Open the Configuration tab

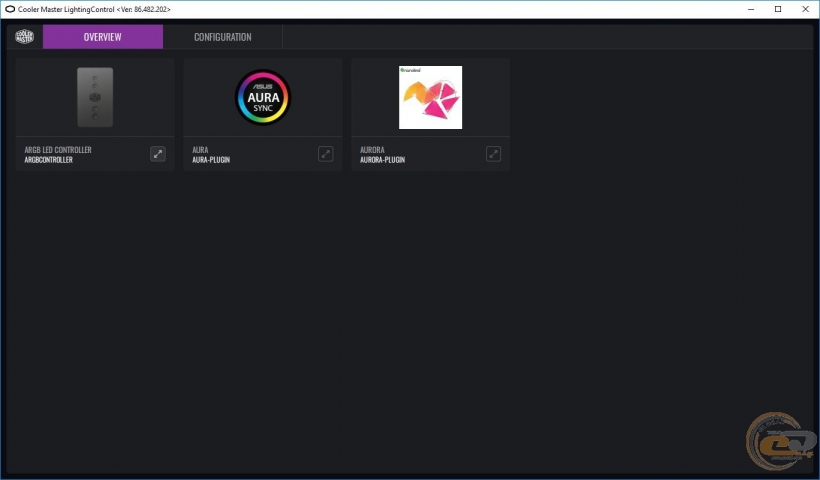coord(222,37)
